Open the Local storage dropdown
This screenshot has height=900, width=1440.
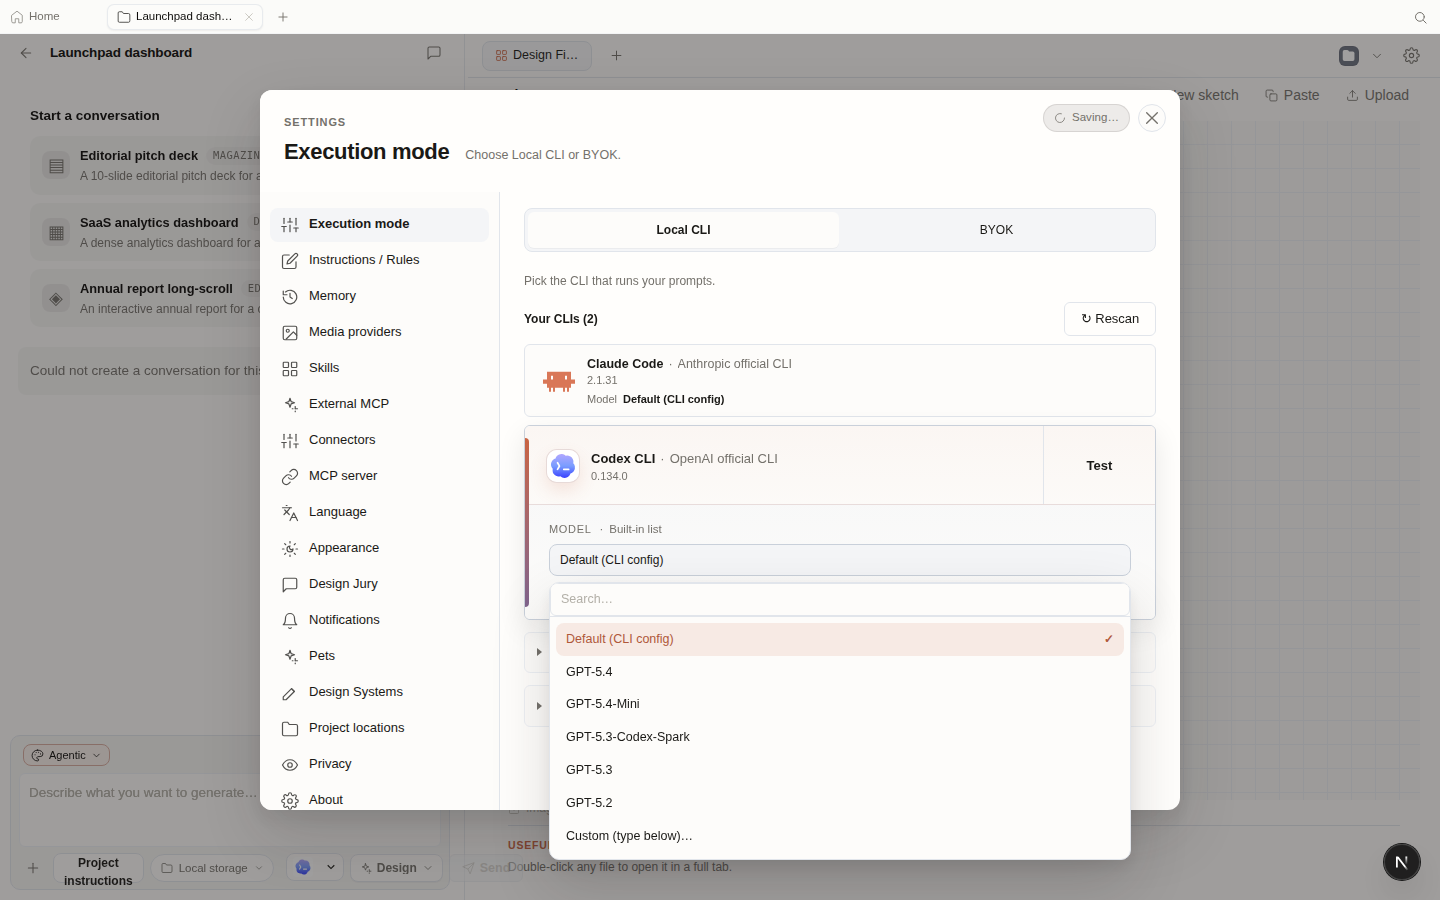pos(212,868)
